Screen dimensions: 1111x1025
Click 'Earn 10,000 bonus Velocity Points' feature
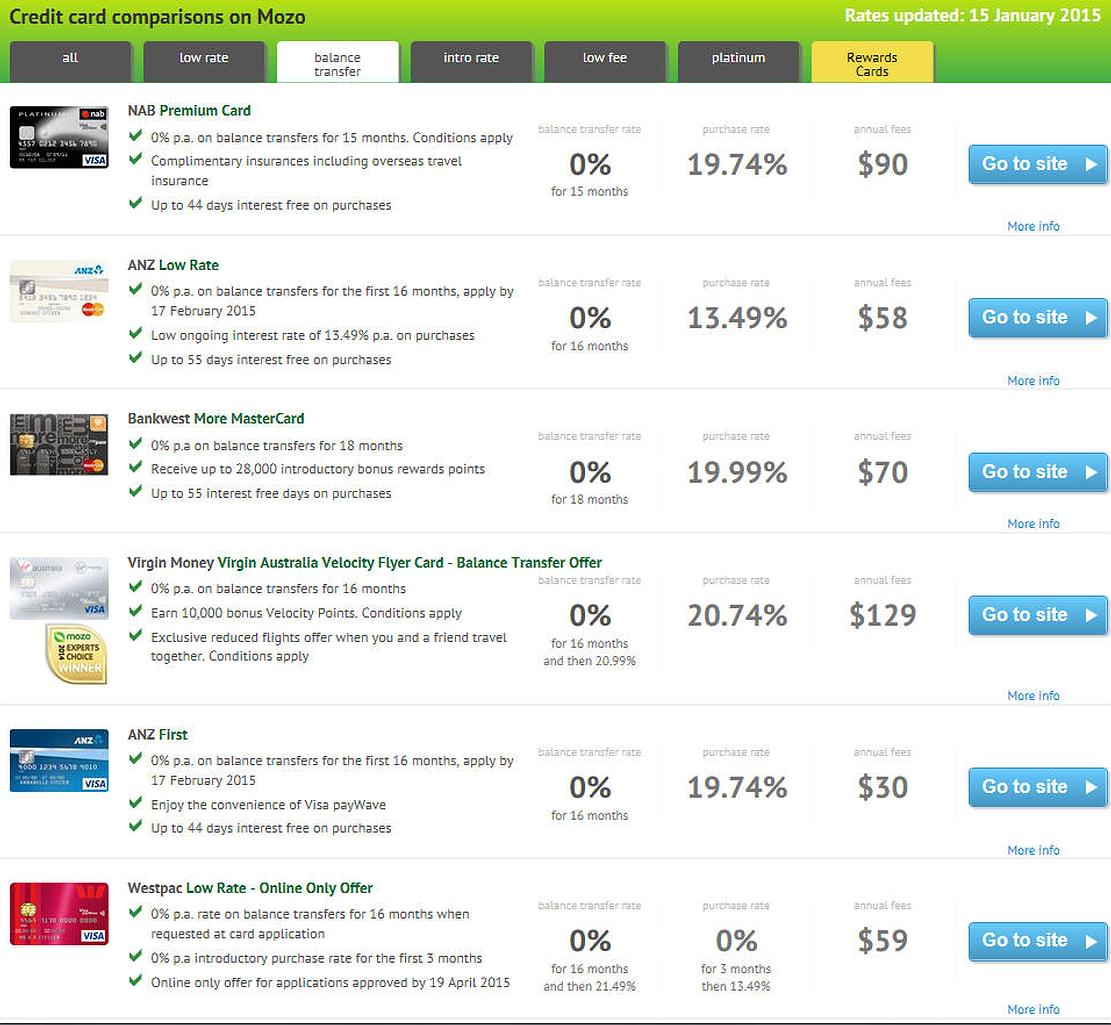click(x=306, y=613)
